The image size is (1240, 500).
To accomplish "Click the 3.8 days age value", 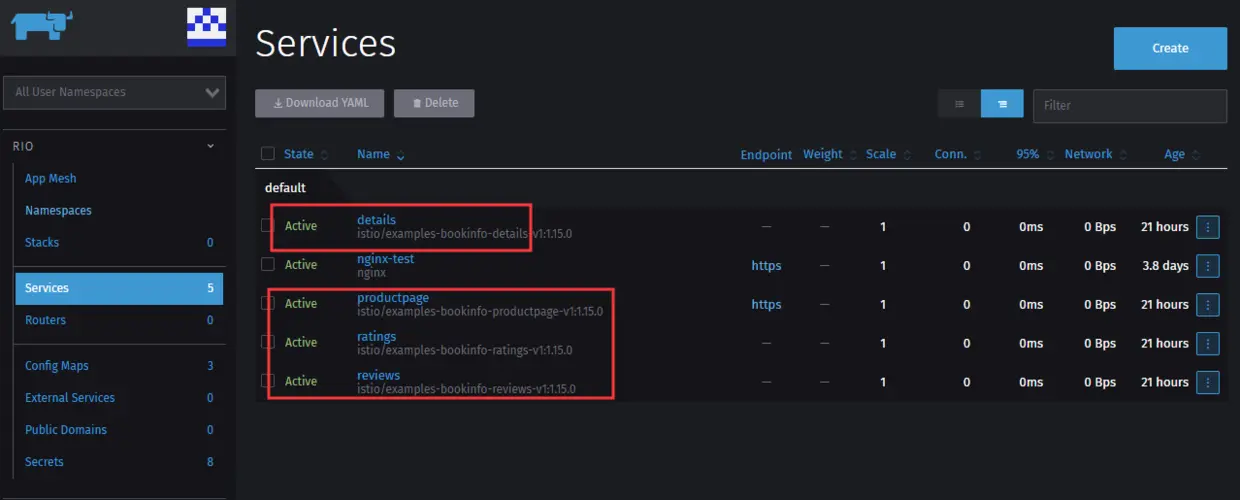I will pos(1164,266).
